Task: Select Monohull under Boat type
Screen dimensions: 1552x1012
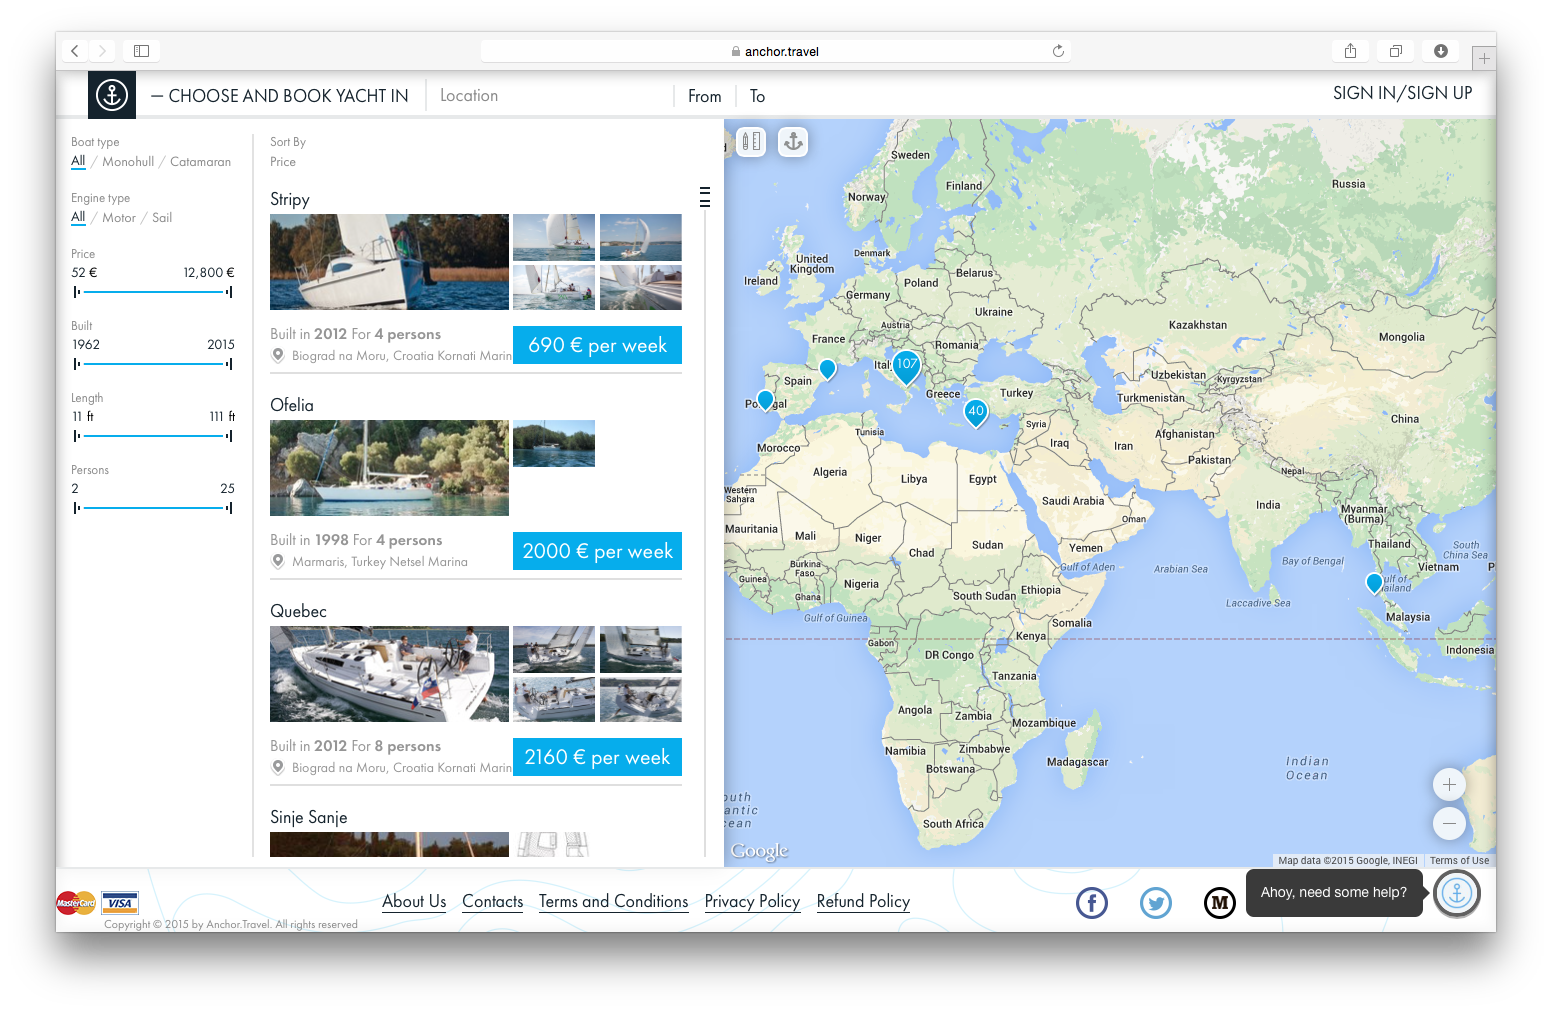Action: tap(128, 161)
